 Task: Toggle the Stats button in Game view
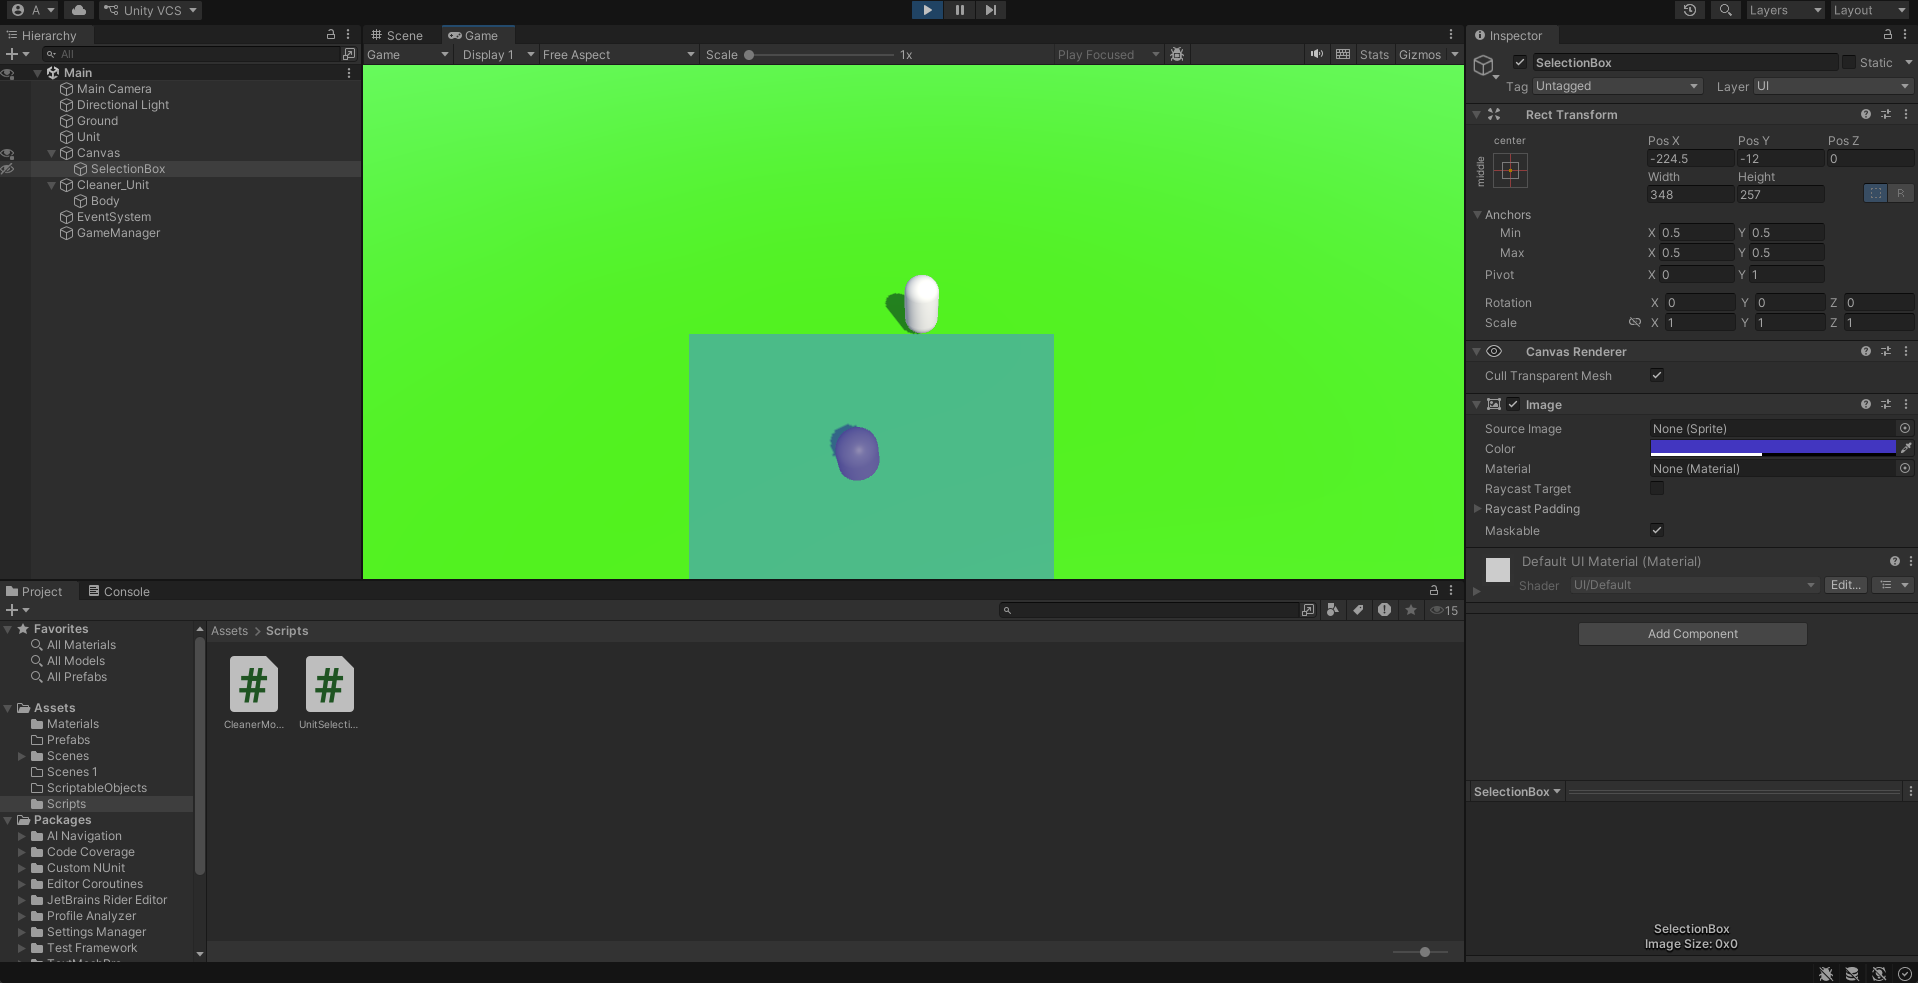(1374, 55)
